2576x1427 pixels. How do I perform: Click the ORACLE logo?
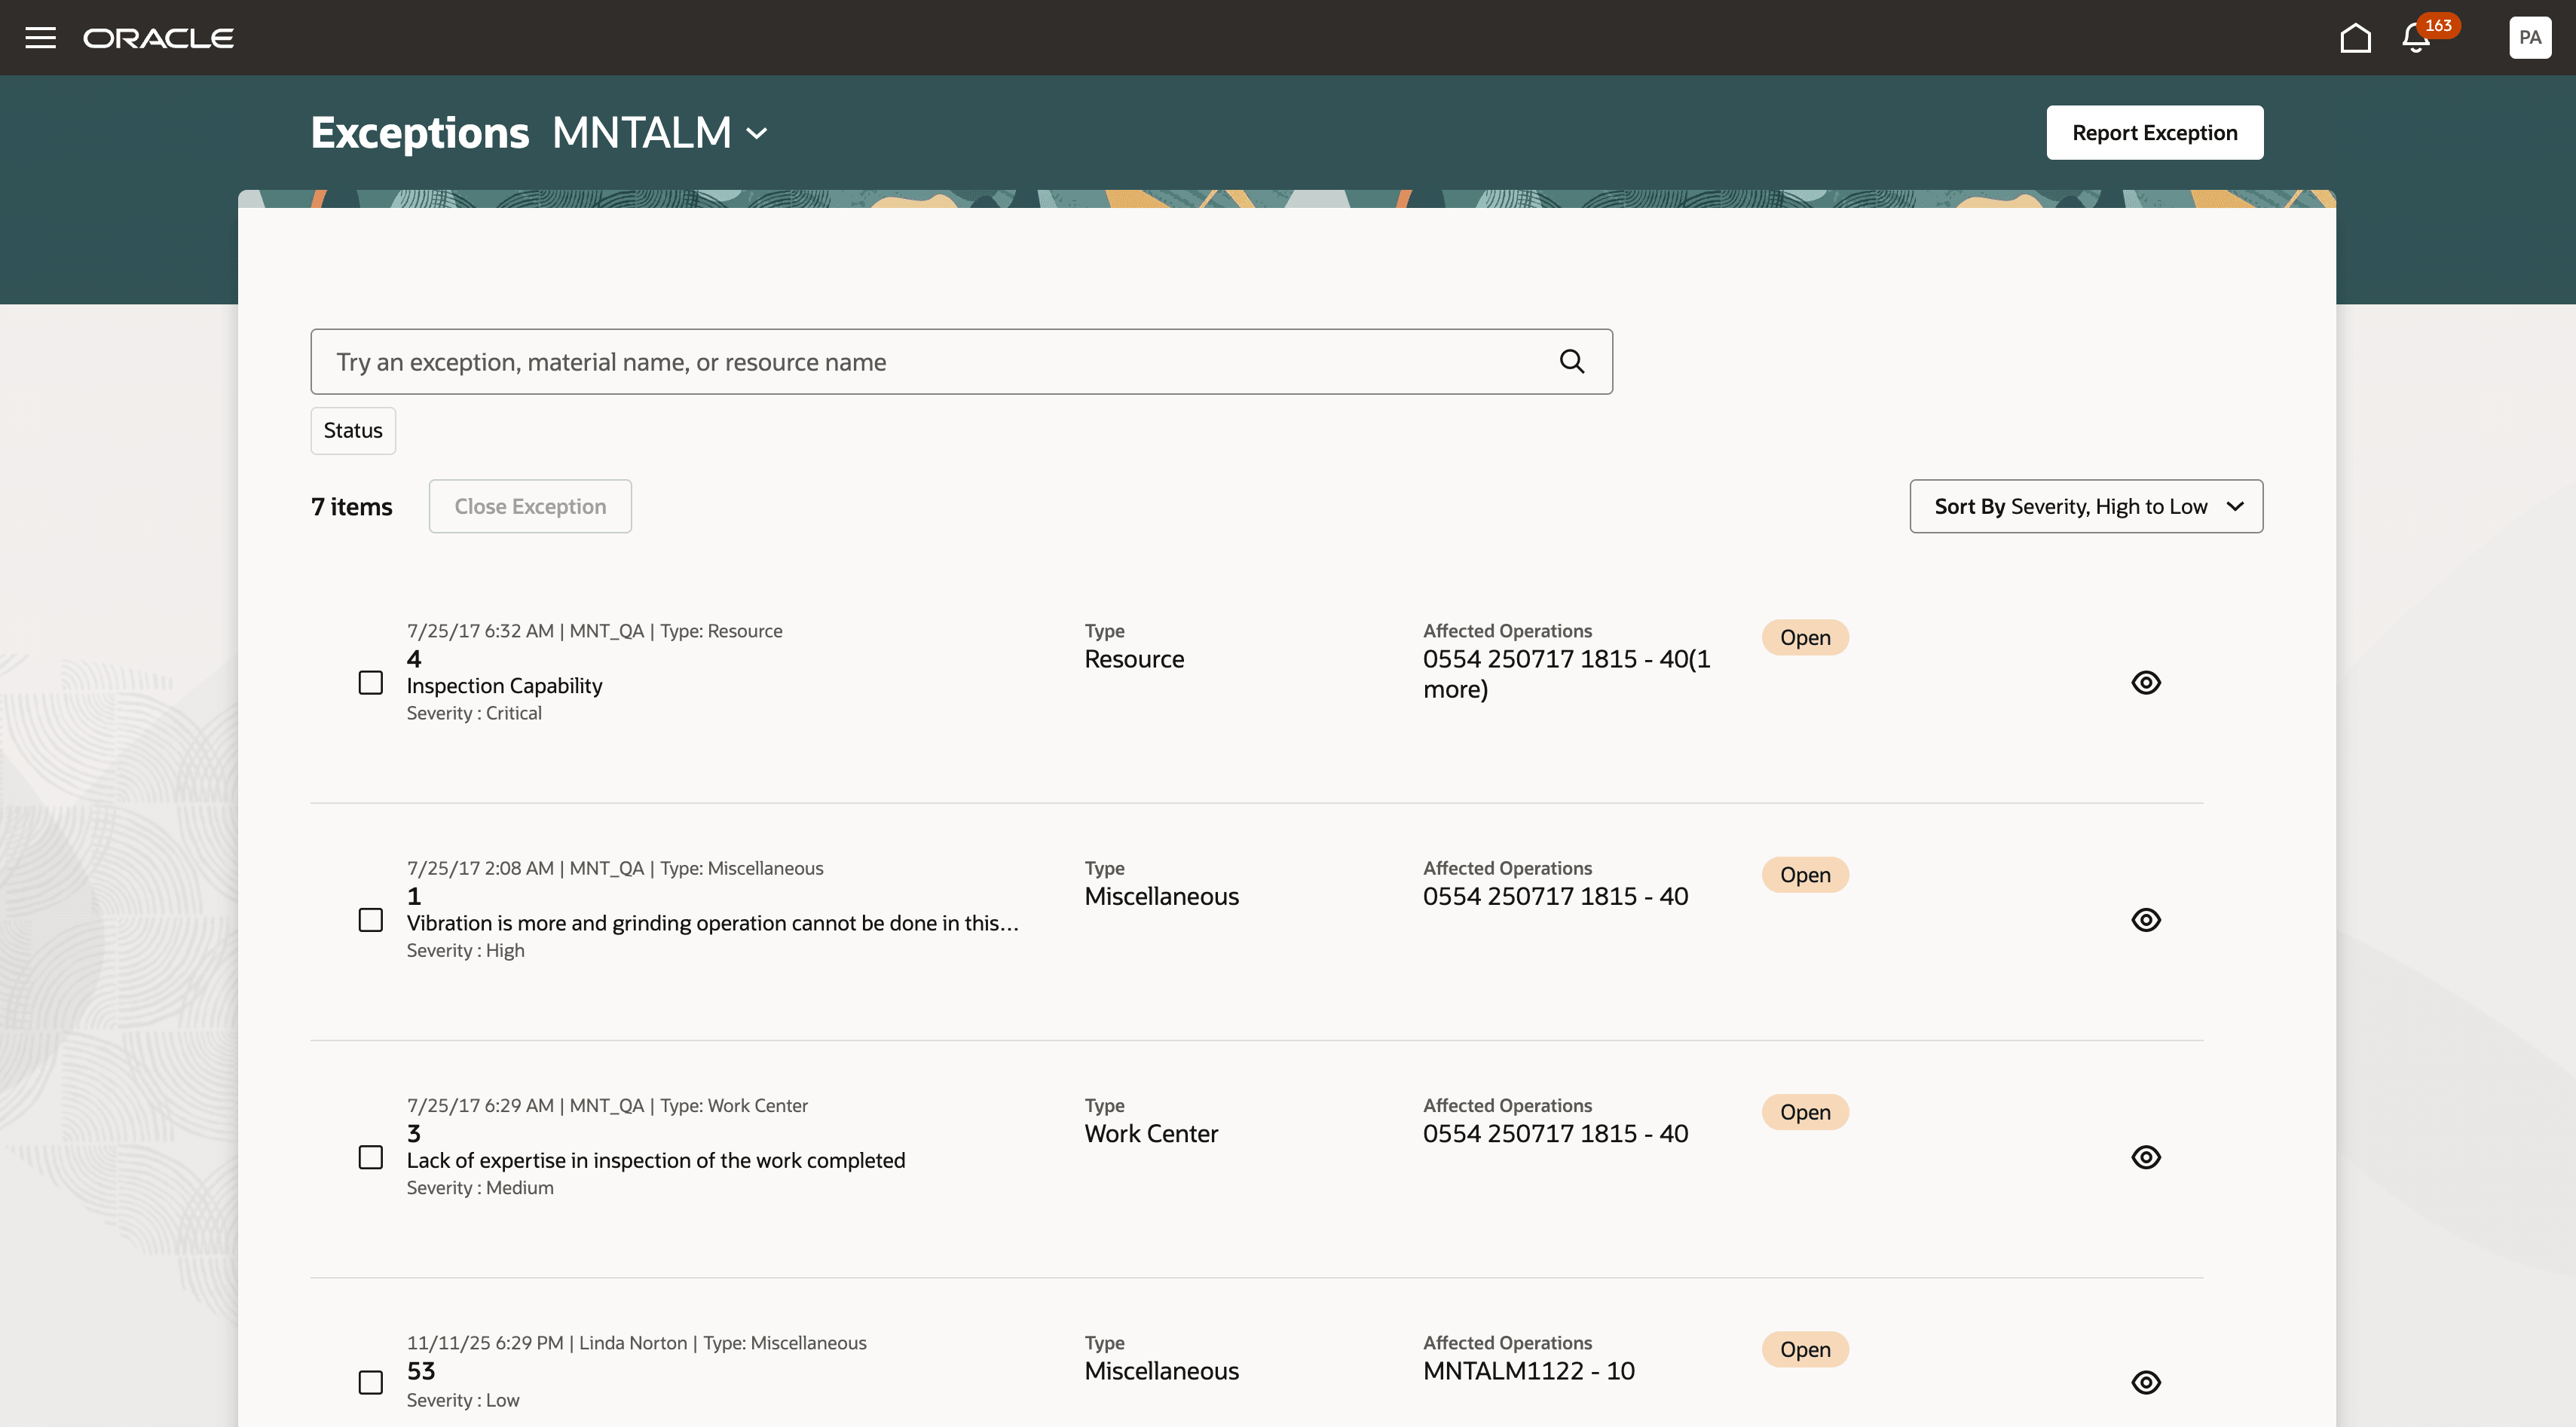pos(158,37)
